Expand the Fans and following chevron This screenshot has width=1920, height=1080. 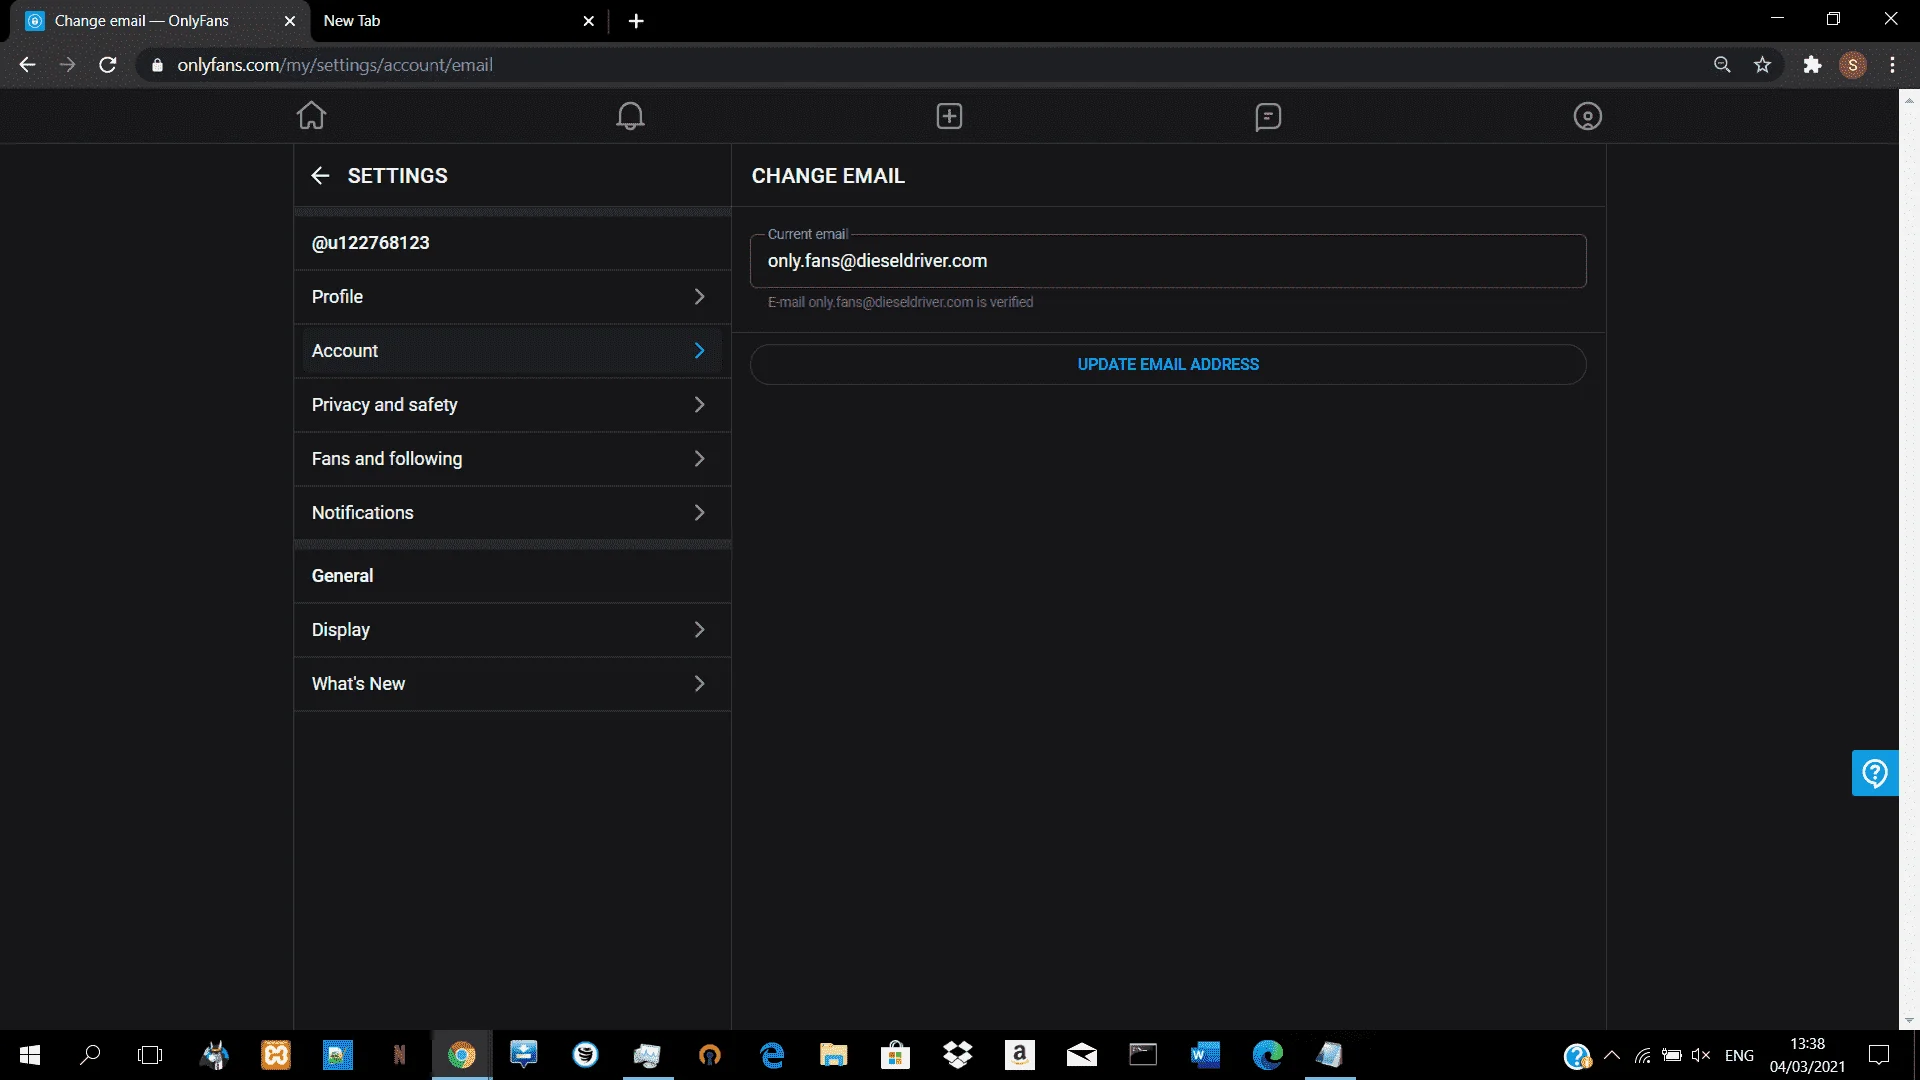[x=699, y=459]
